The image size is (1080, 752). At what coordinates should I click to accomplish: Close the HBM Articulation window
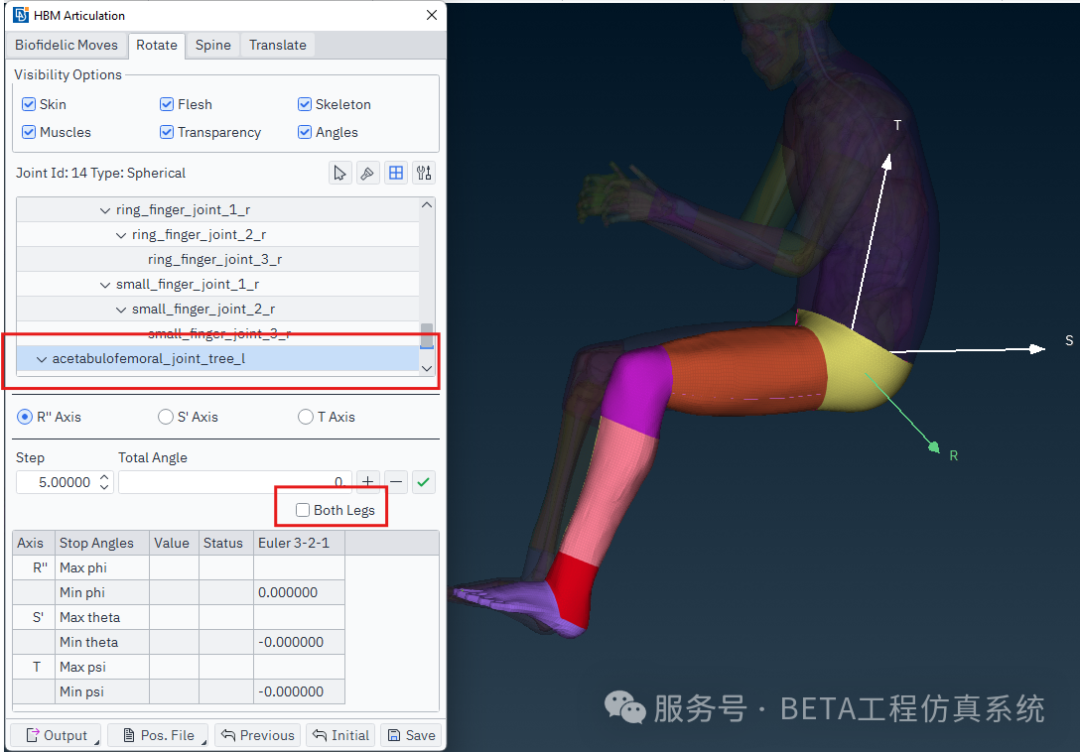[x=431, y=15]
